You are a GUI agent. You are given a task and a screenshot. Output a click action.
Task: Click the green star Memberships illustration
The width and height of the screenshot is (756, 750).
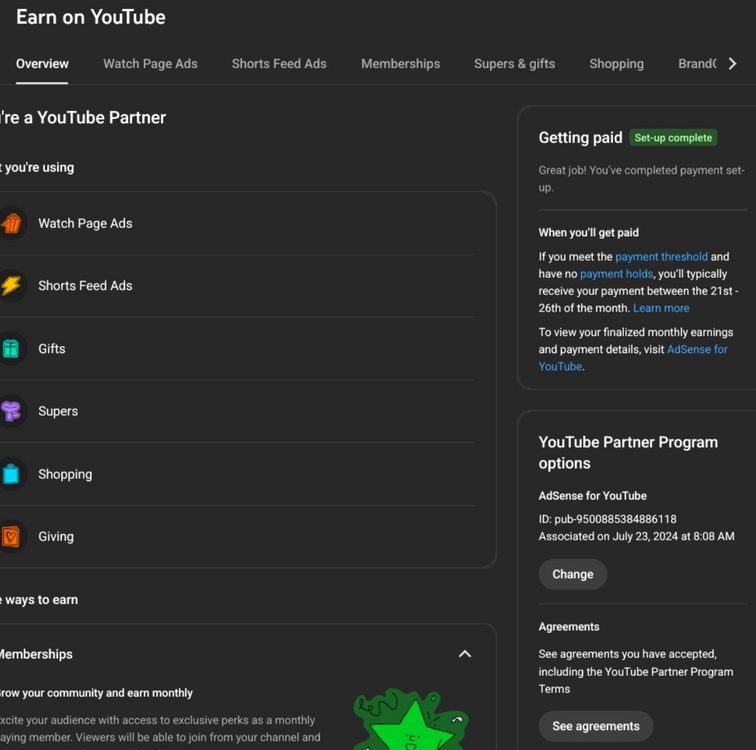tap(410, 722)
